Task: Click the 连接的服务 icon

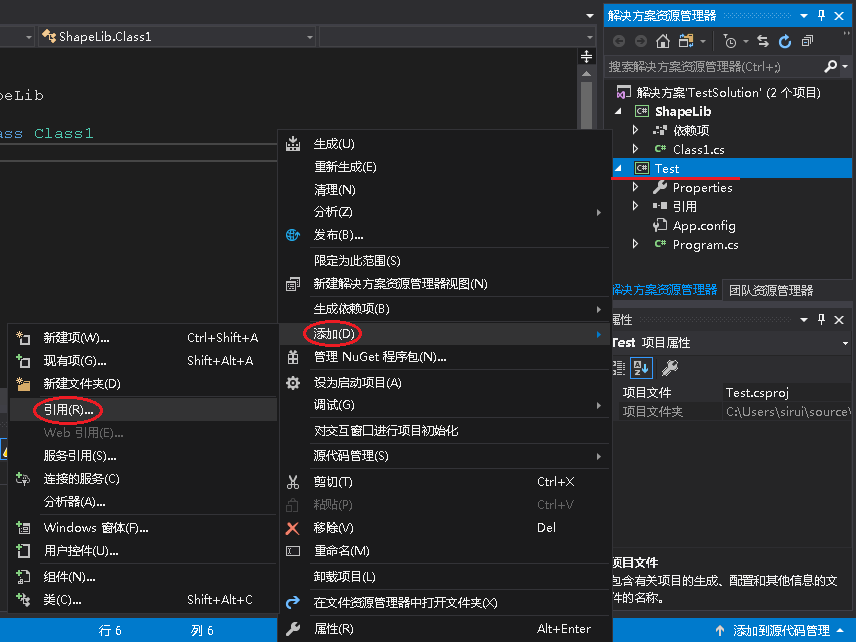Action: point(23,479)
